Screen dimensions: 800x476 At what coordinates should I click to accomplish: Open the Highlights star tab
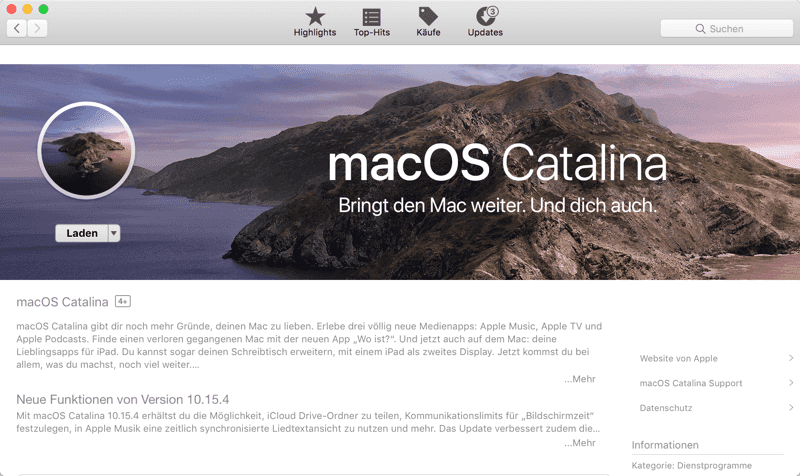point(315,22)
